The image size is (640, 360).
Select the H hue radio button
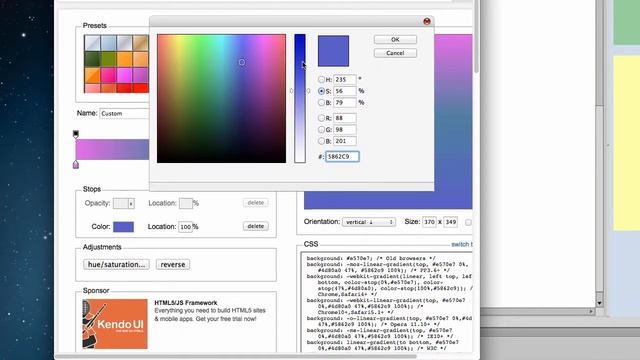pyautogui.click(x=321, y=80)
